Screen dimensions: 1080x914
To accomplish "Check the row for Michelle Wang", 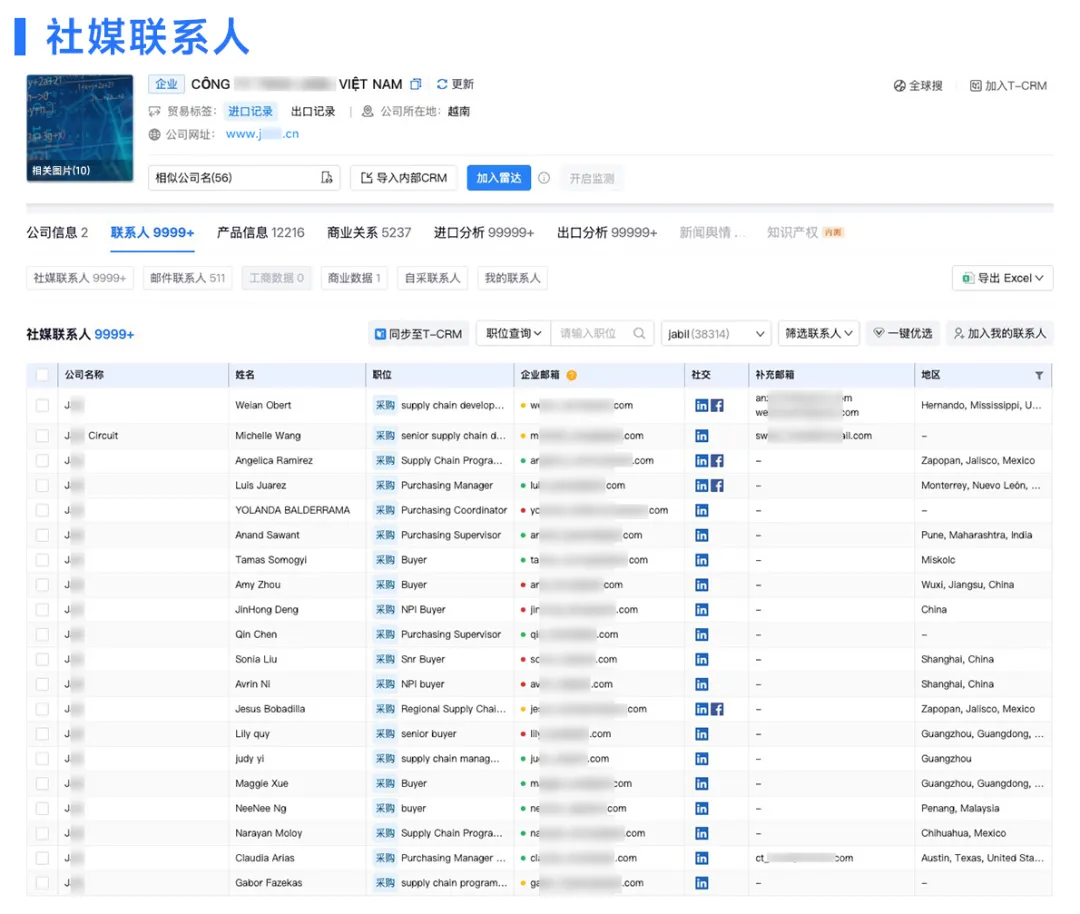I will pyautogui.click(x=40, y=435).
